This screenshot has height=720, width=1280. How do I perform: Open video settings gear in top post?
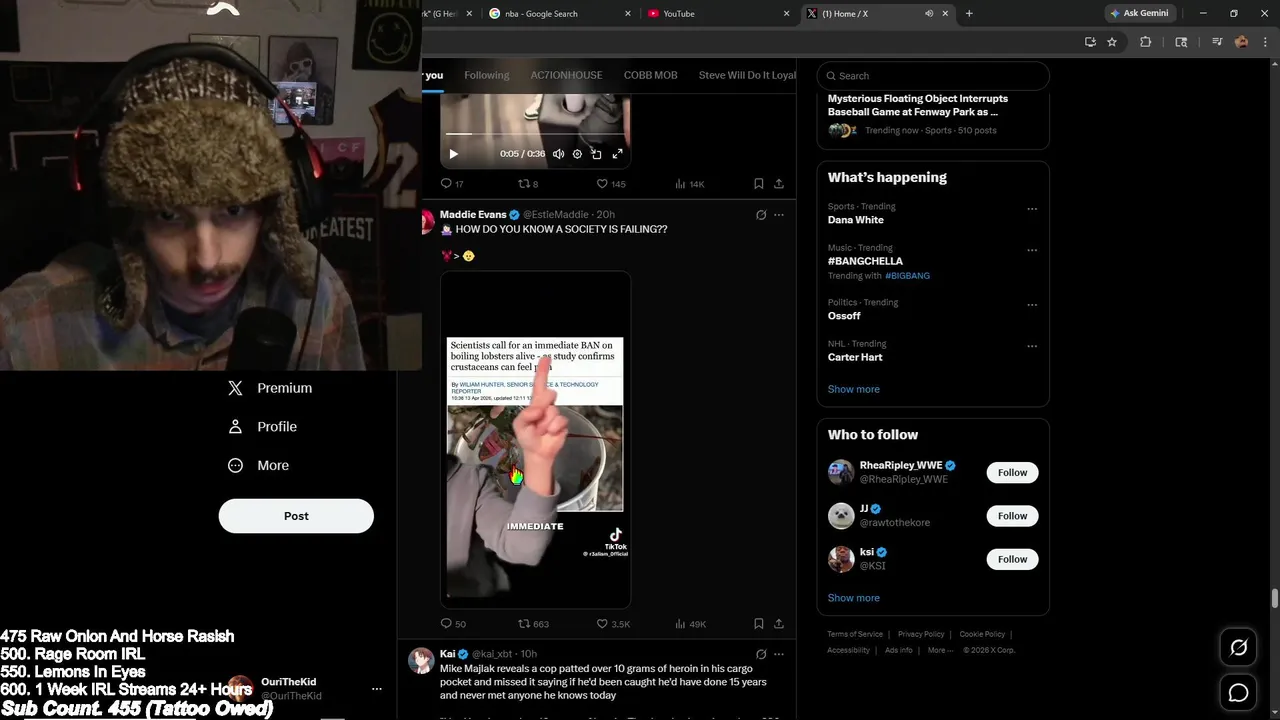coord(577,154)
